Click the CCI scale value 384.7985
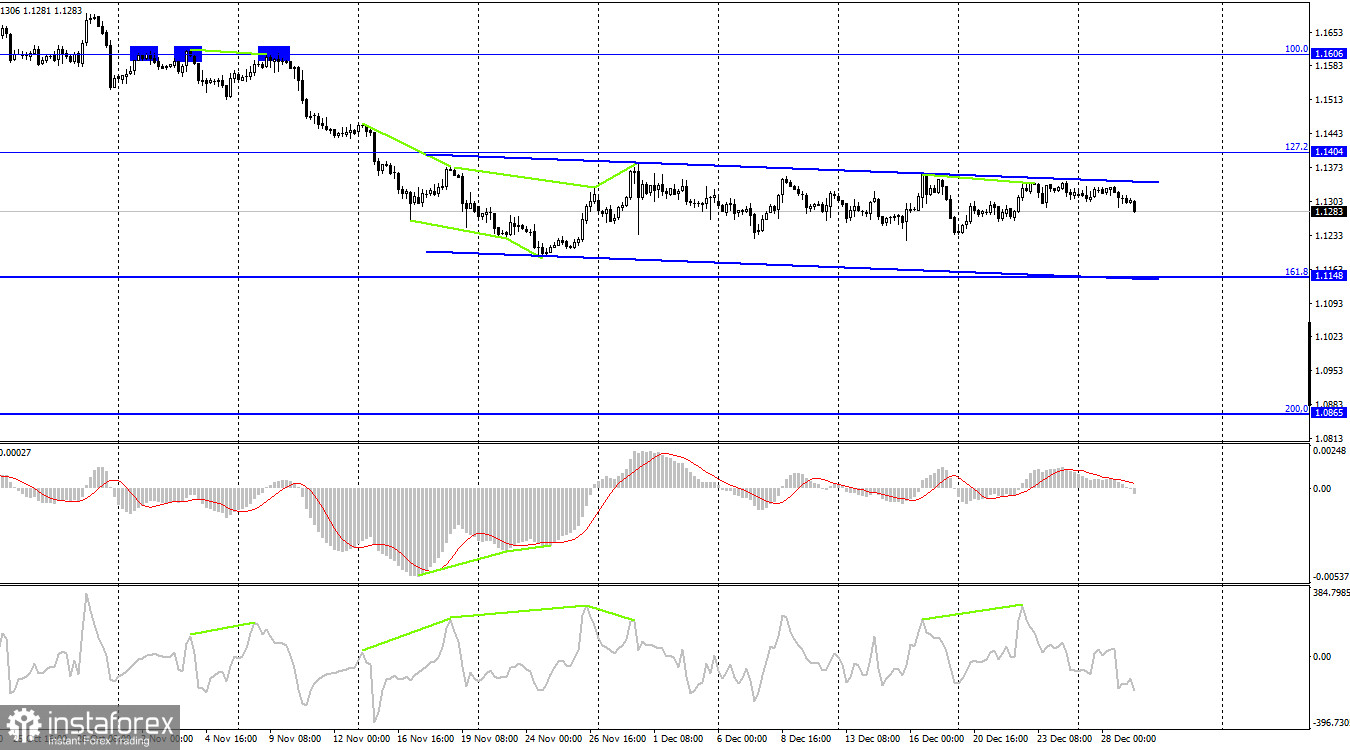Viewport: 1350px width, 750px height. [1329, 593]
